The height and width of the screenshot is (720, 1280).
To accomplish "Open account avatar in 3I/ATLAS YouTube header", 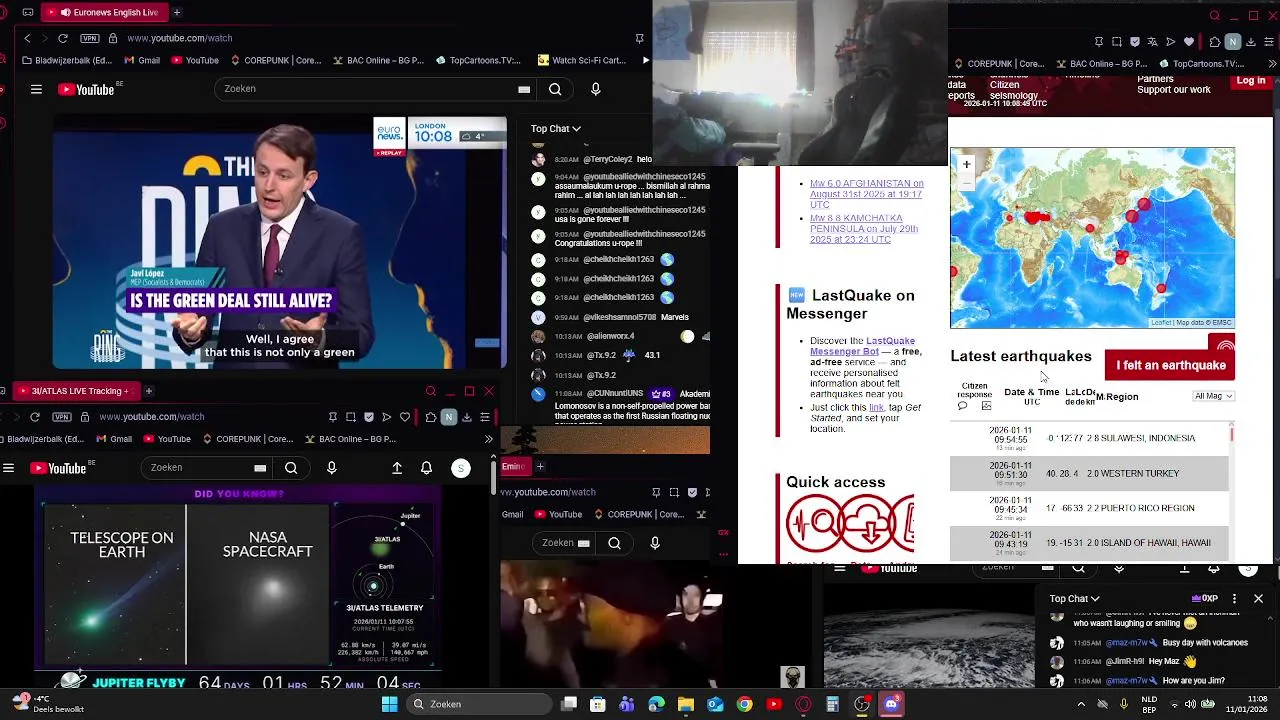I will [x=461, y=468].
